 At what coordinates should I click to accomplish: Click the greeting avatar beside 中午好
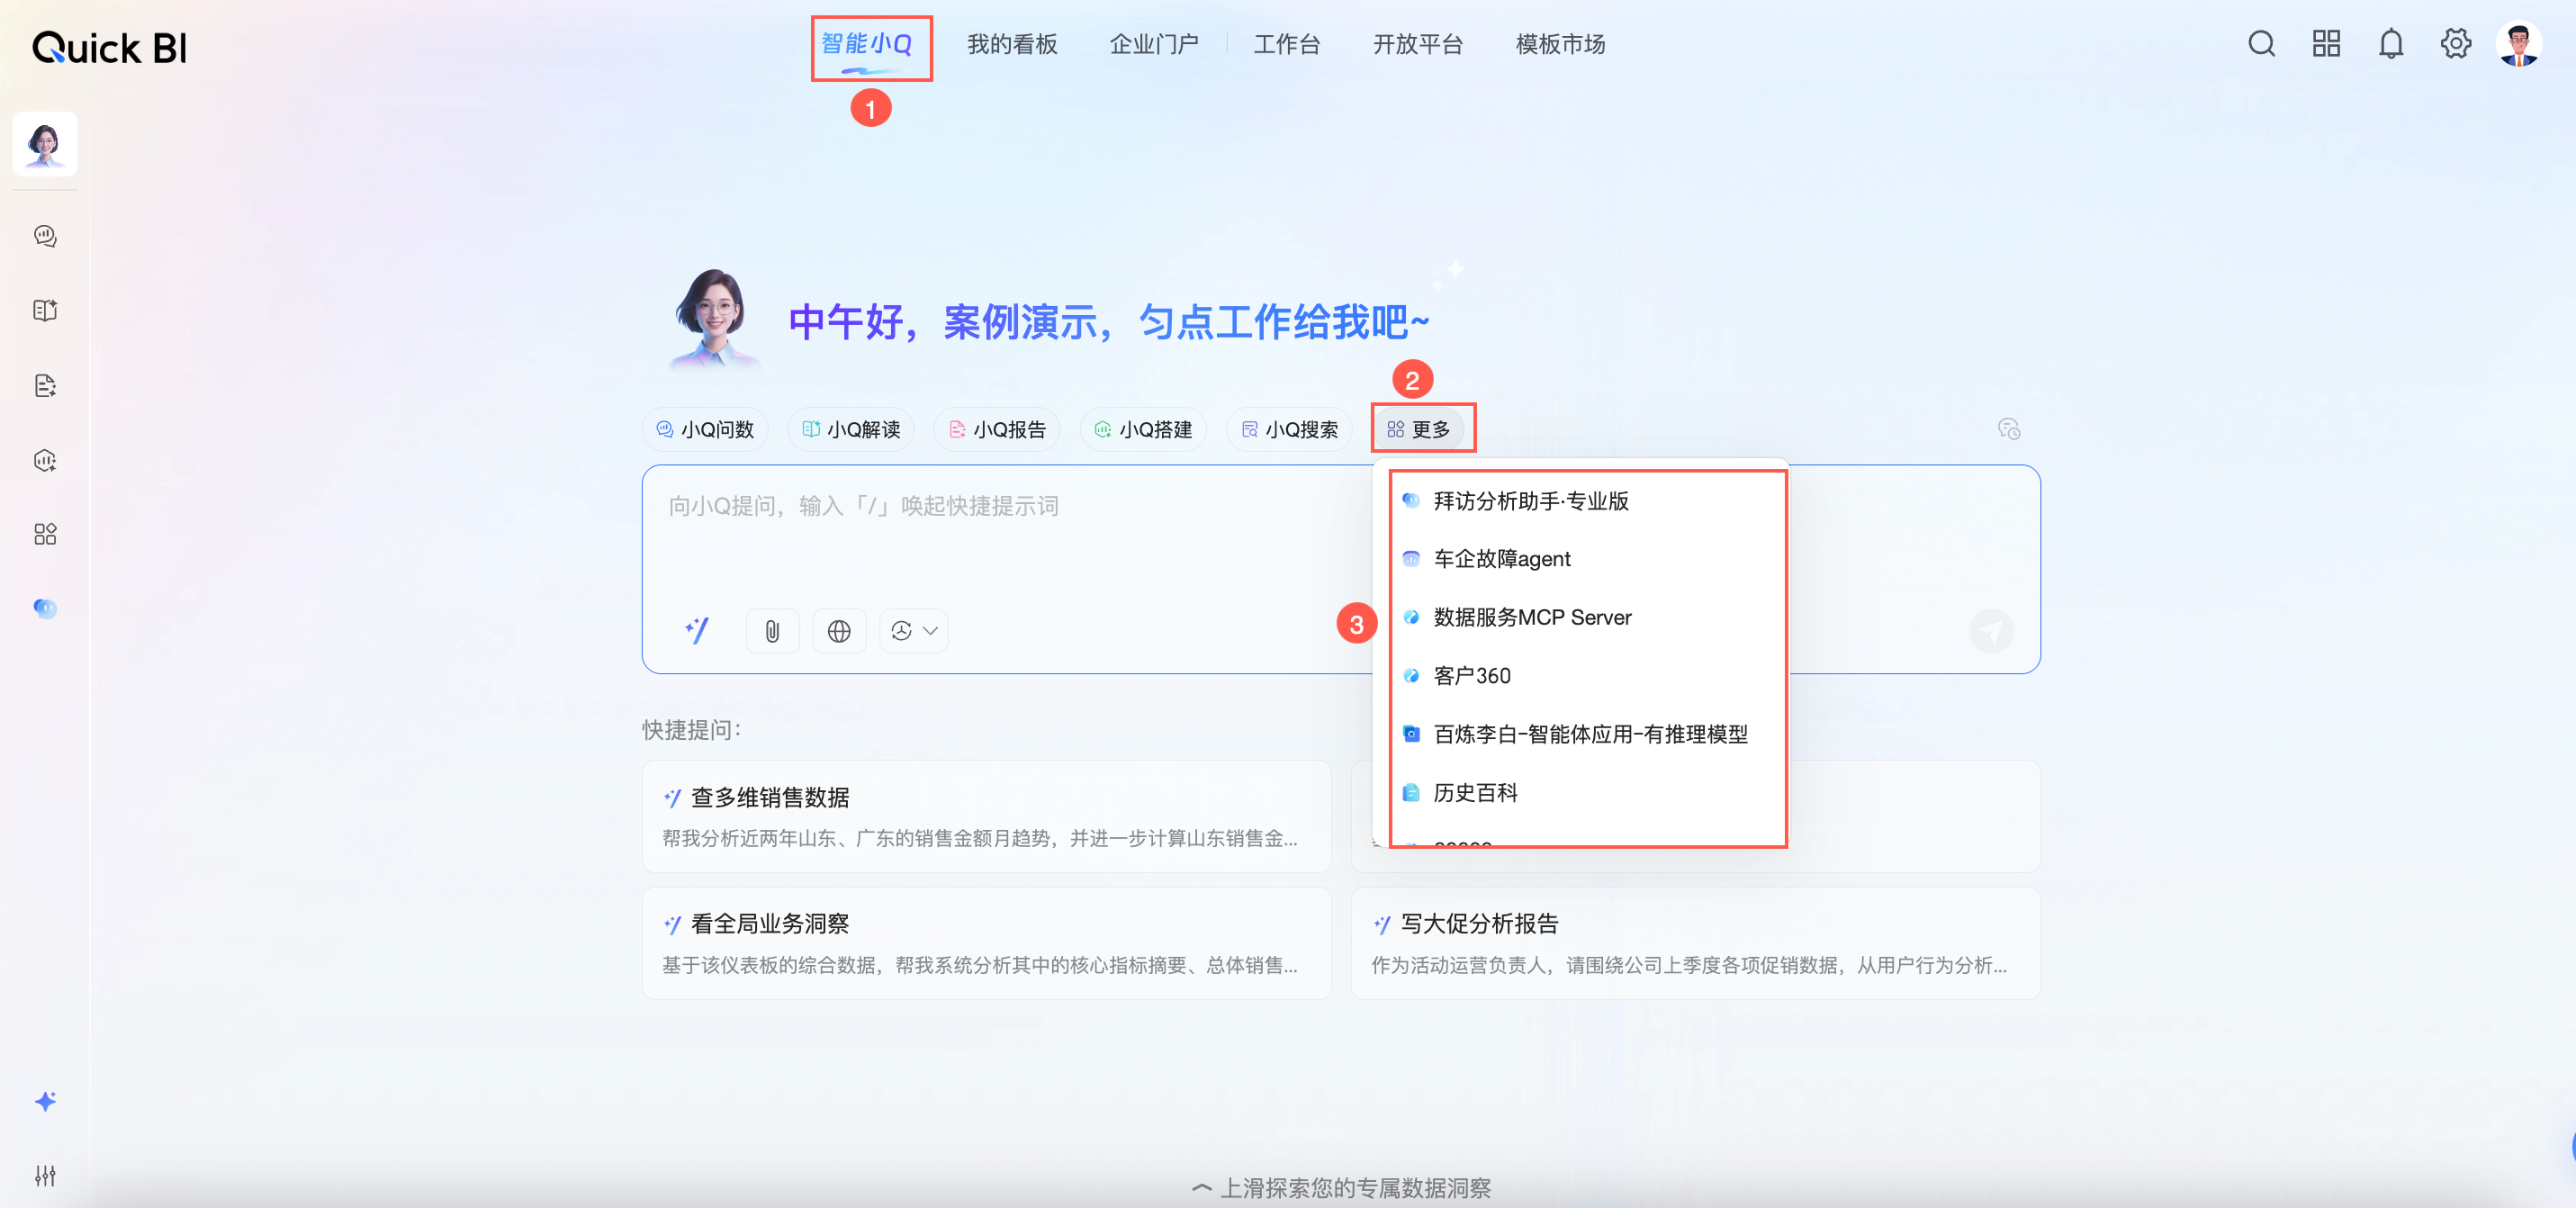click(x=713, y=318)
